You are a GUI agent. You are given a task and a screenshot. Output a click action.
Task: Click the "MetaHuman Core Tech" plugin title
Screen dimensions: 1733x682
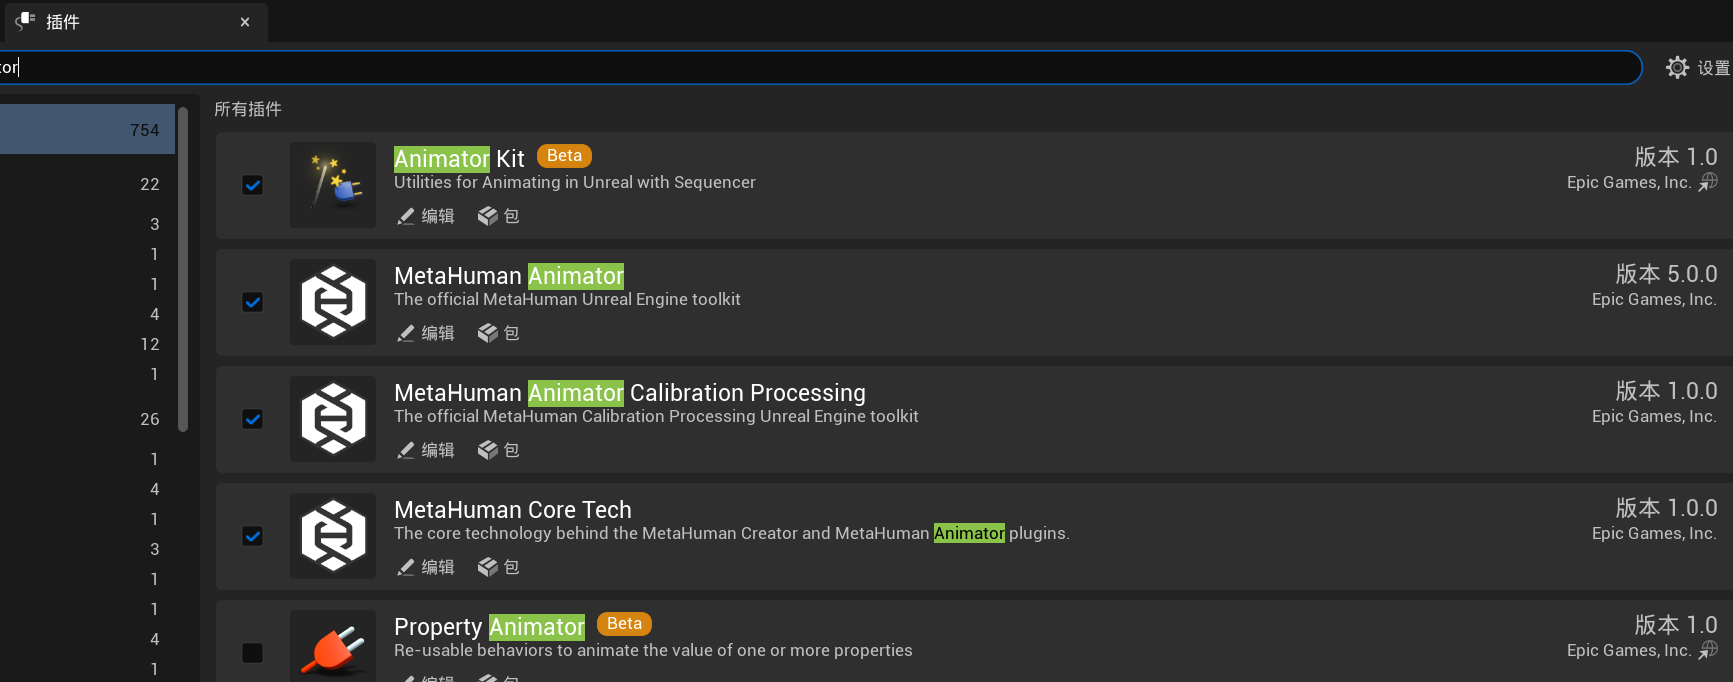point(513,510)
